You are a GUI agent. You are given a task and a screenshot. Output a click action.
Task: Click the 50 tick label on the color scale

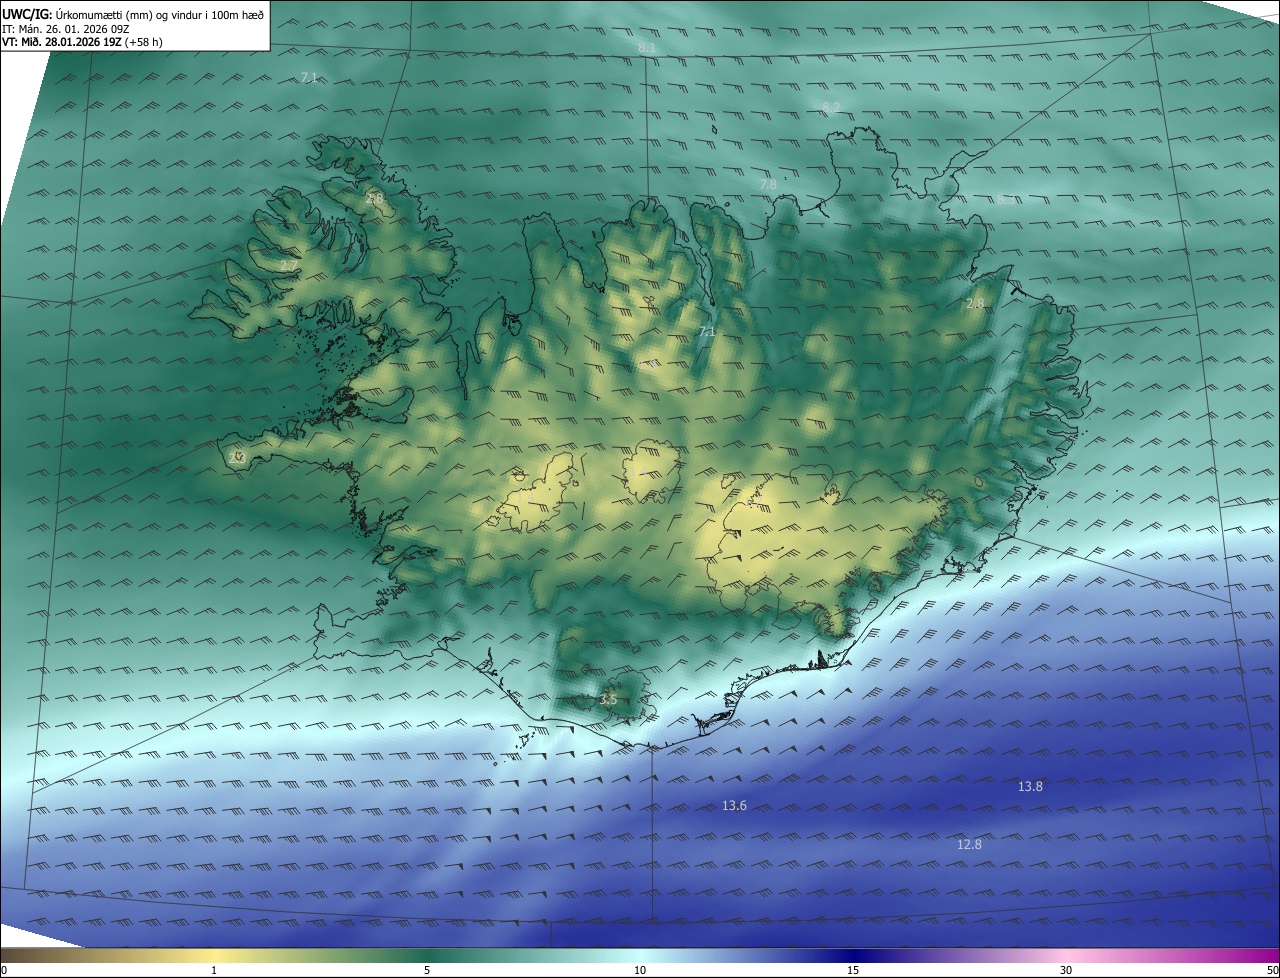point(1272,970)
